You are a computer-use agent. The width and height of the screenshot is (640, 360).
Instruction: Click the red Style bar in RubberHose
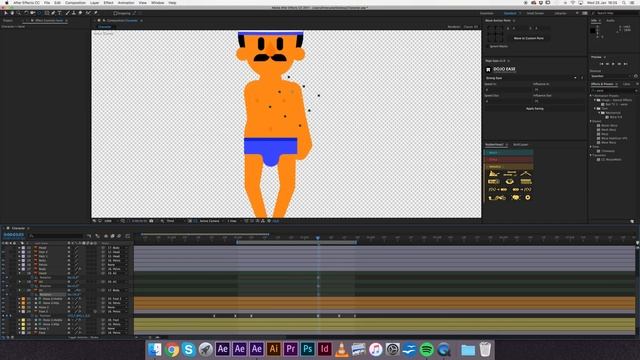(509, 160)
